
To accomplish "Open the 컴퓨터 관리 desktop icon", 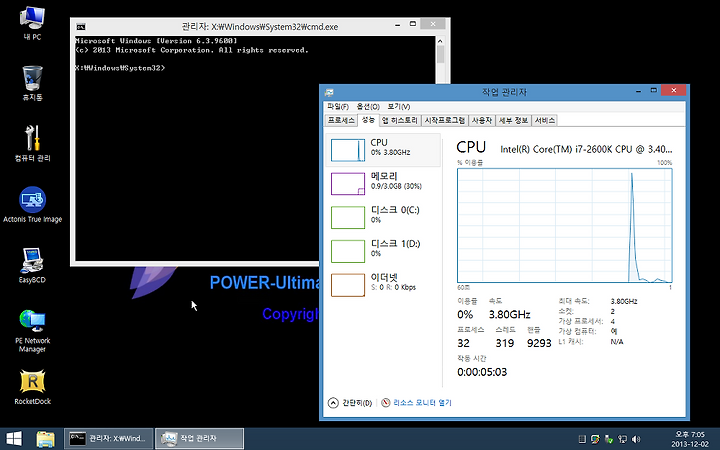I will [32, 144].
